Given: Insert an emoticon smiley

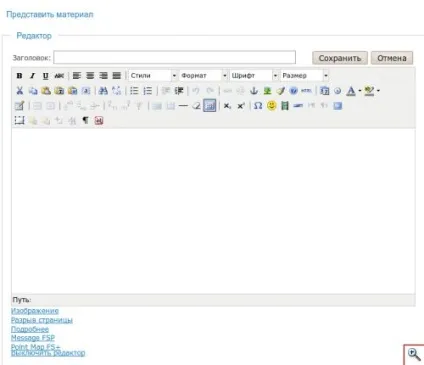Looking at the screenshot, I should [x=272, y=106].
